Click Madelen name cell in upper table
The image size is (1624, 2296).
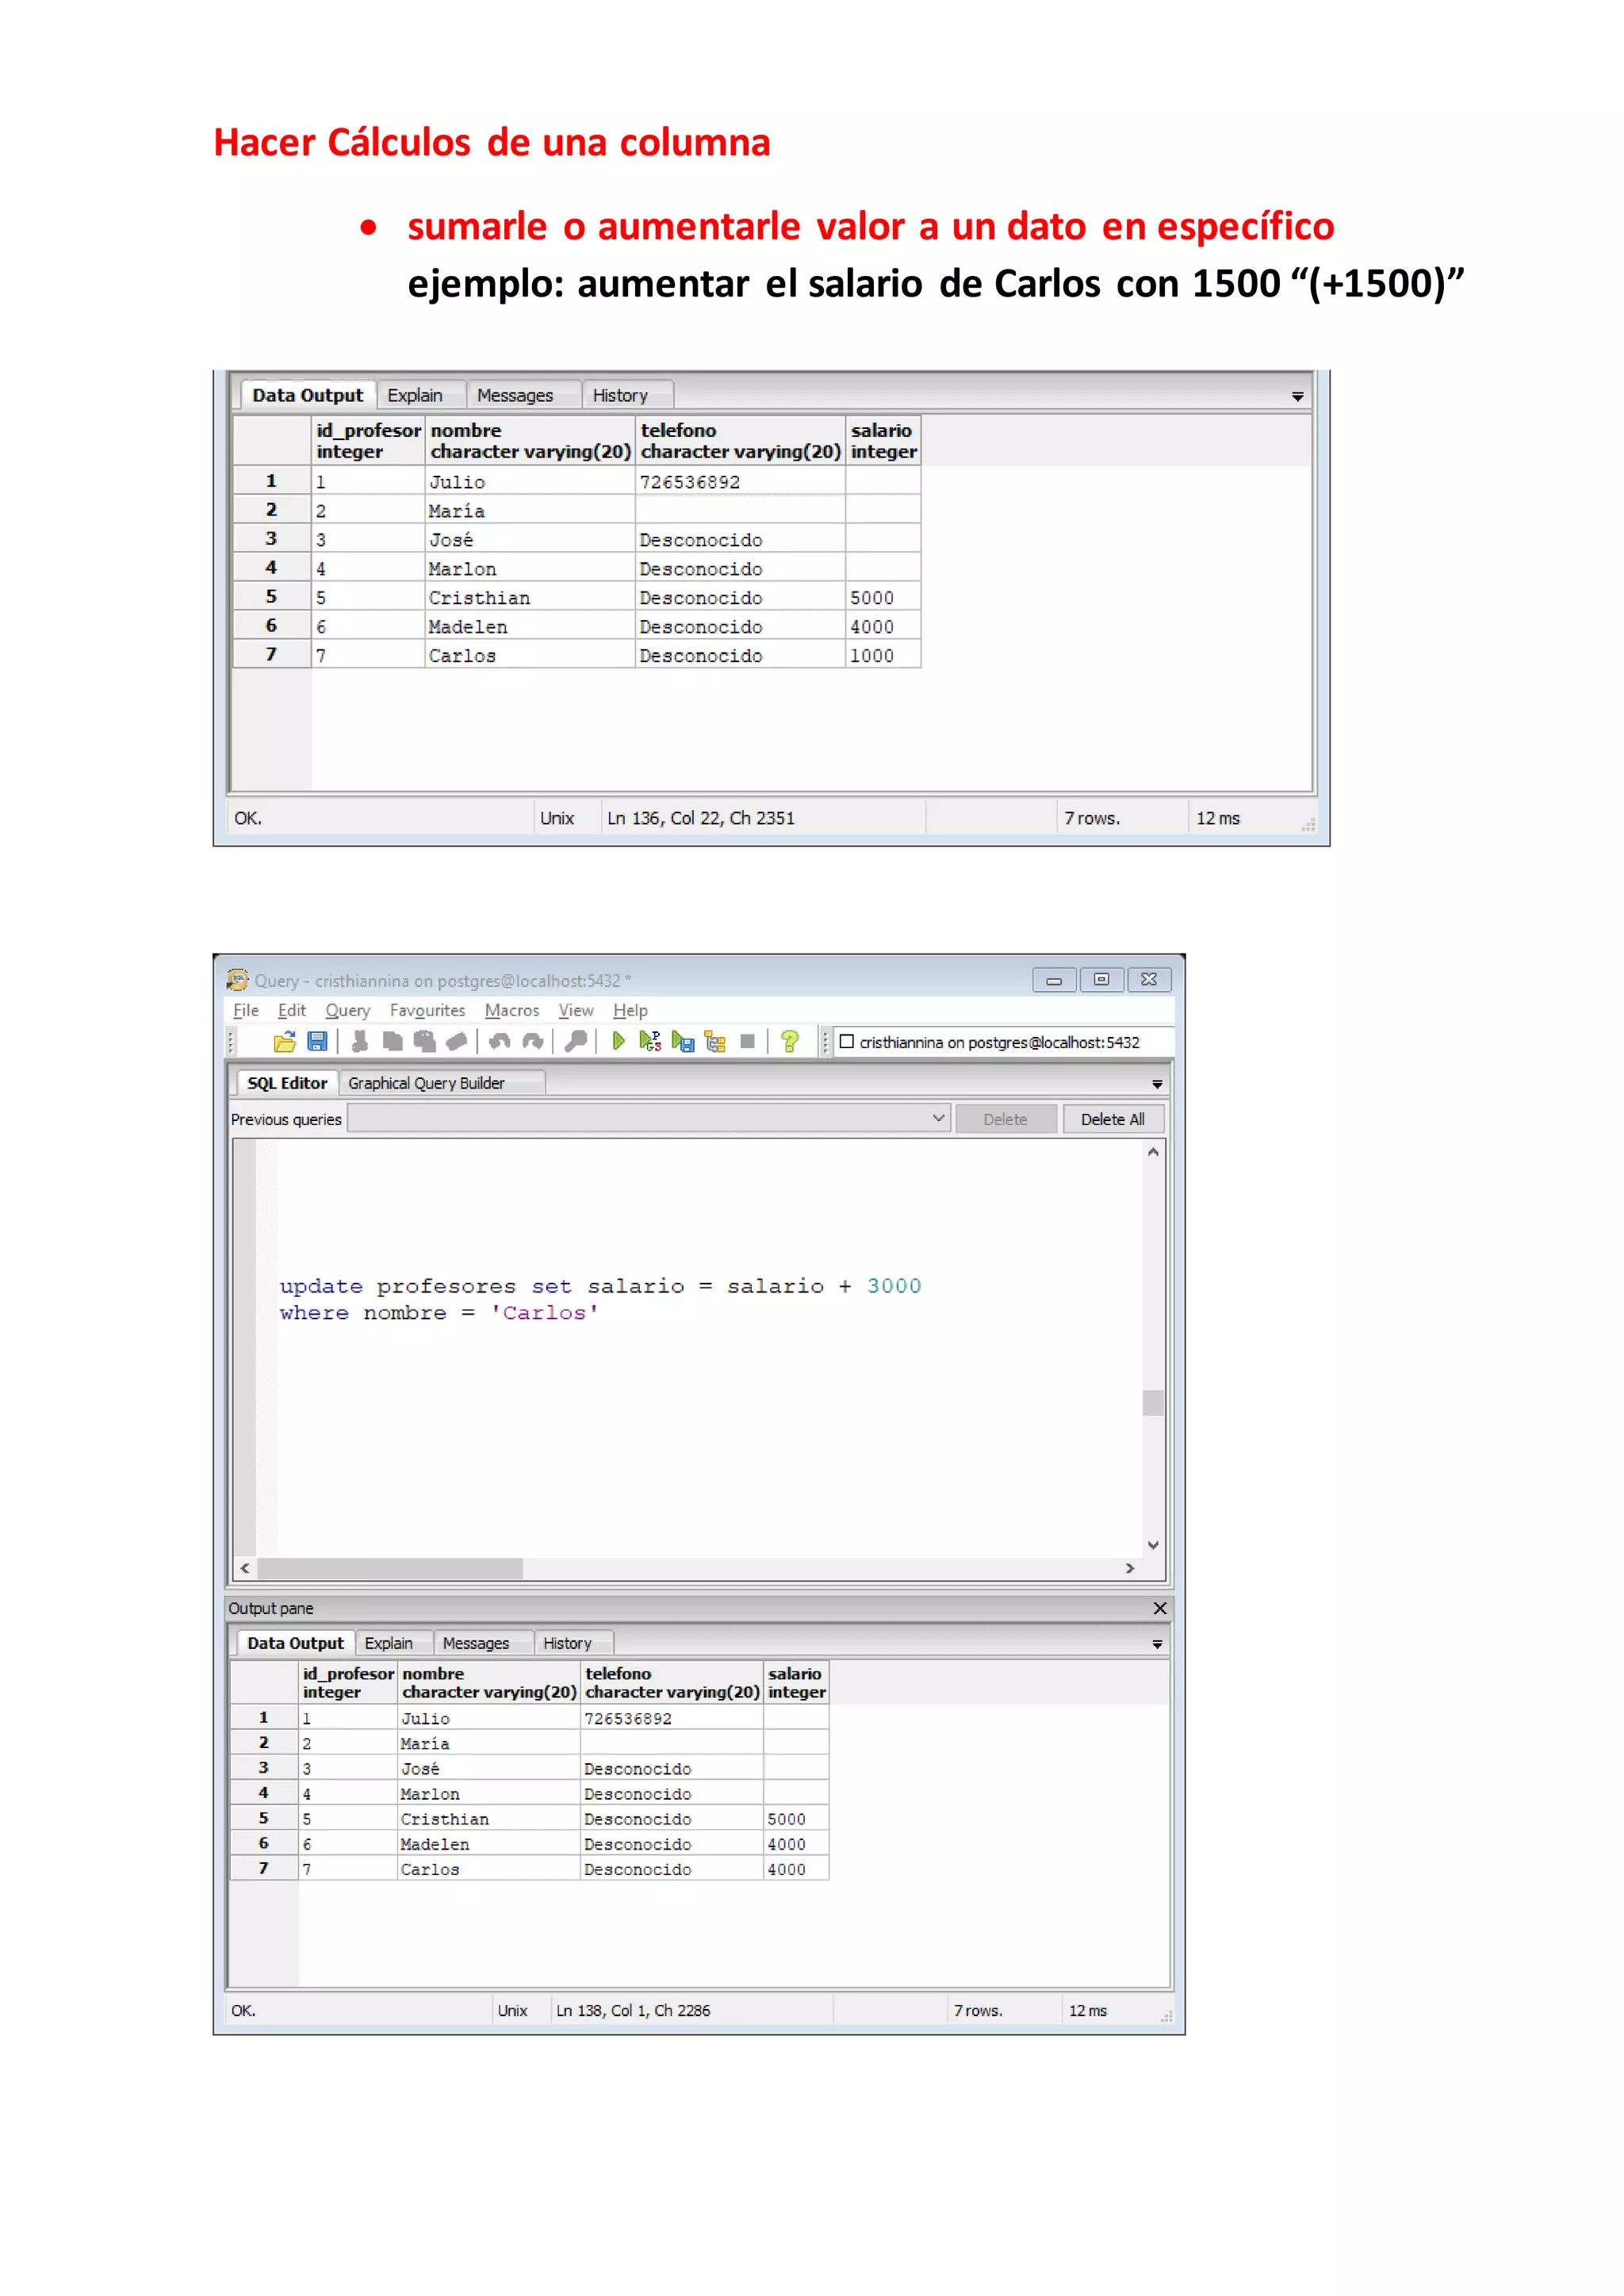pyautogui.click(x=530, y=626)
